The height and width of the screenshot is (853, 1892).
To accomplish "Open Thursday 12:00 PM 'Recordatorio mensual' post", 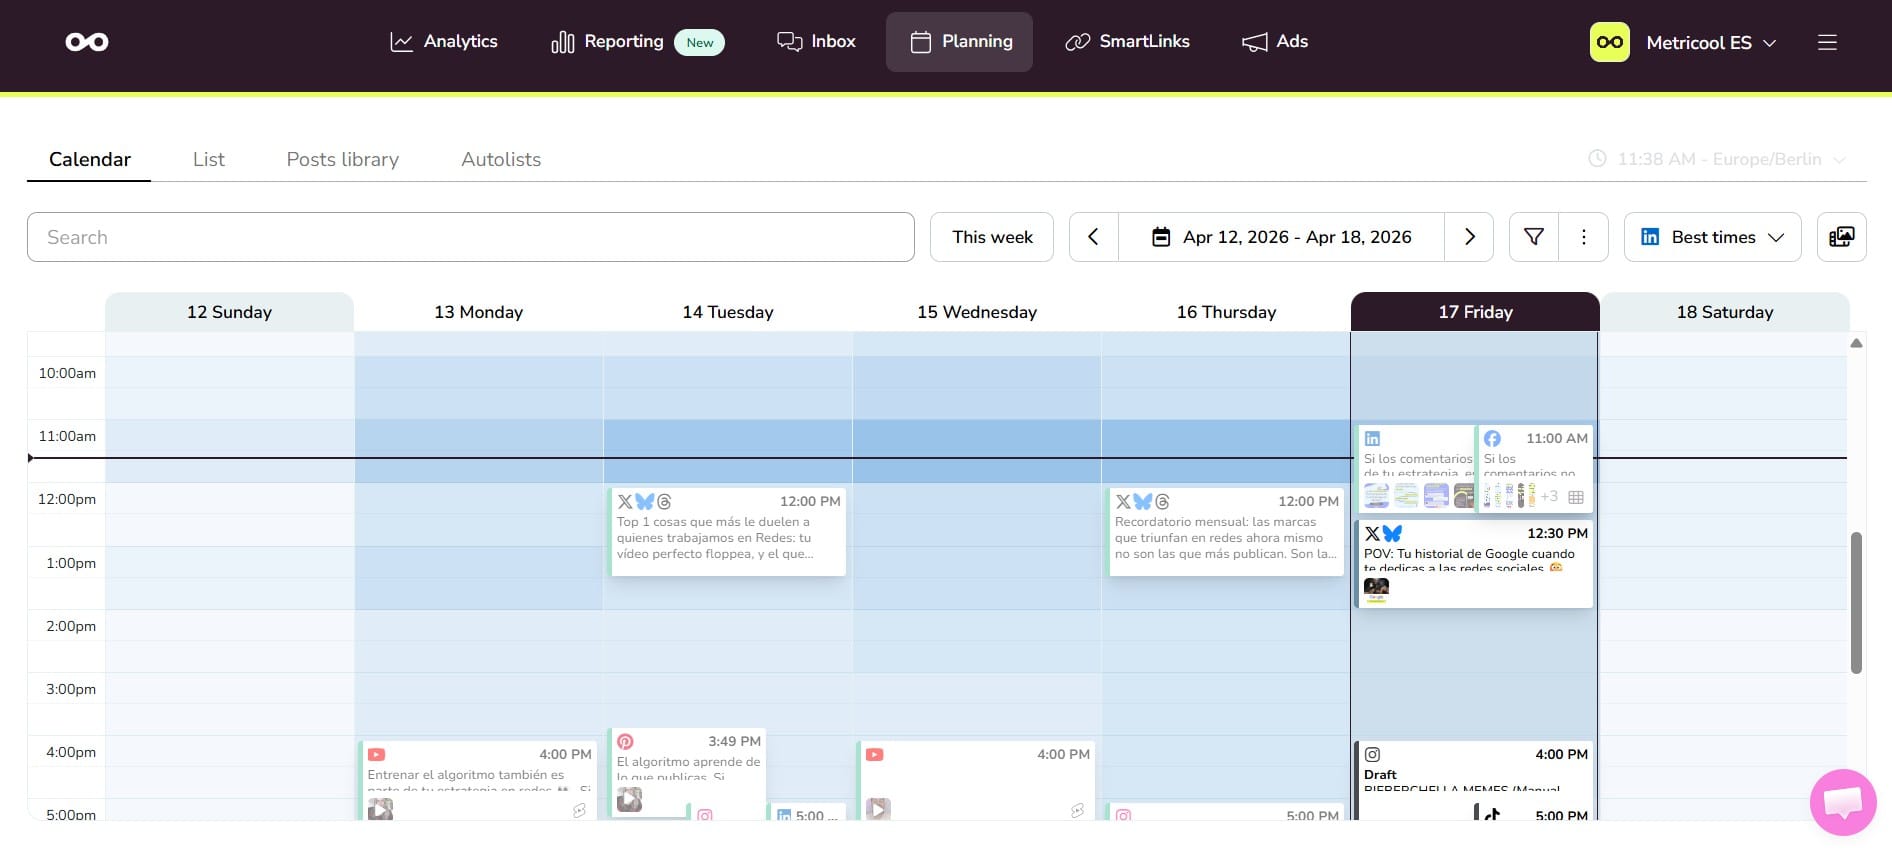I will click(1226, 531).
